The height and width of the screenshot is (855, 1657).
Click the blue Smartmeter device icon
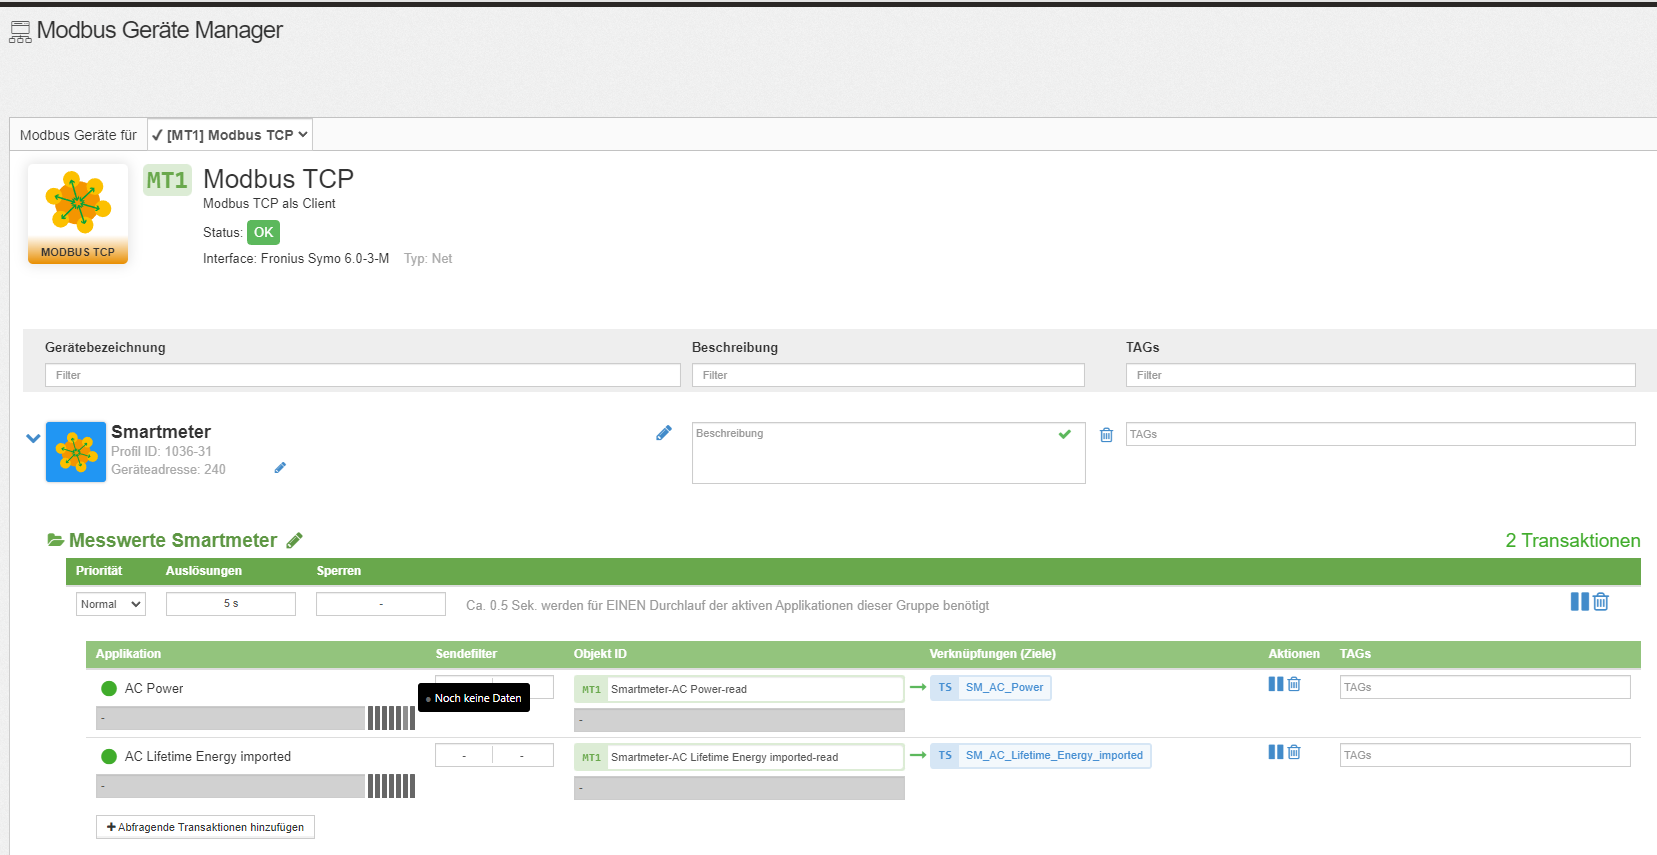(x=76, y=452)
